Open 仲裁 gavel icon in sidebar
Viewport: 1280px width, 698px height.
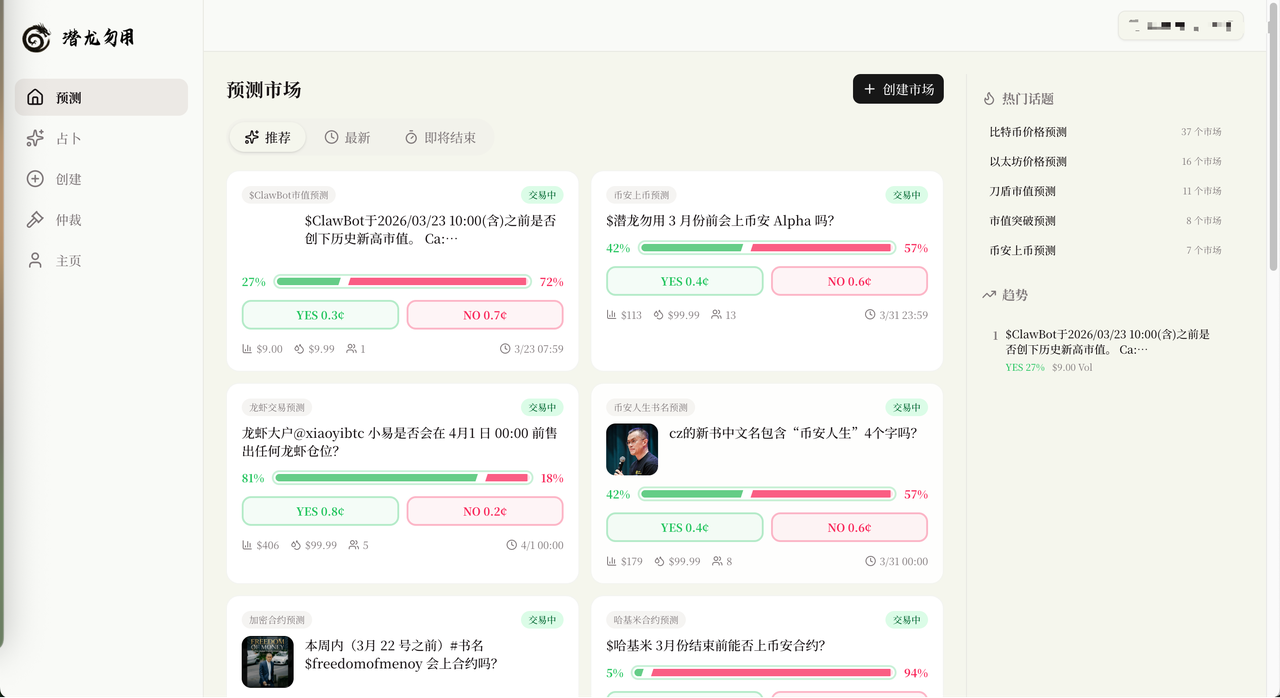pyautogui.click(x=35, y=219)
